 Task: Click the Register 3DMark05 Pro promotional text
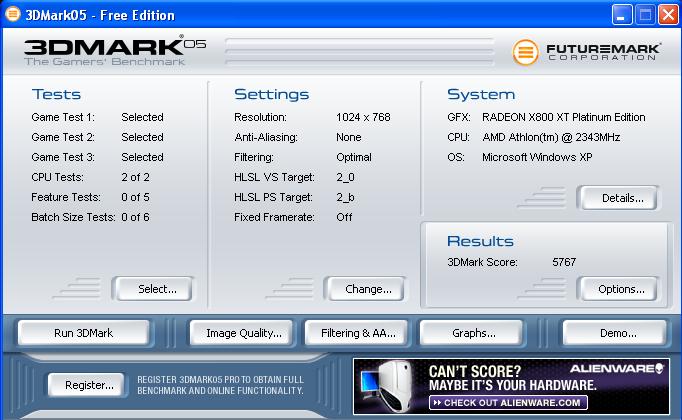(x=221, y=385)
